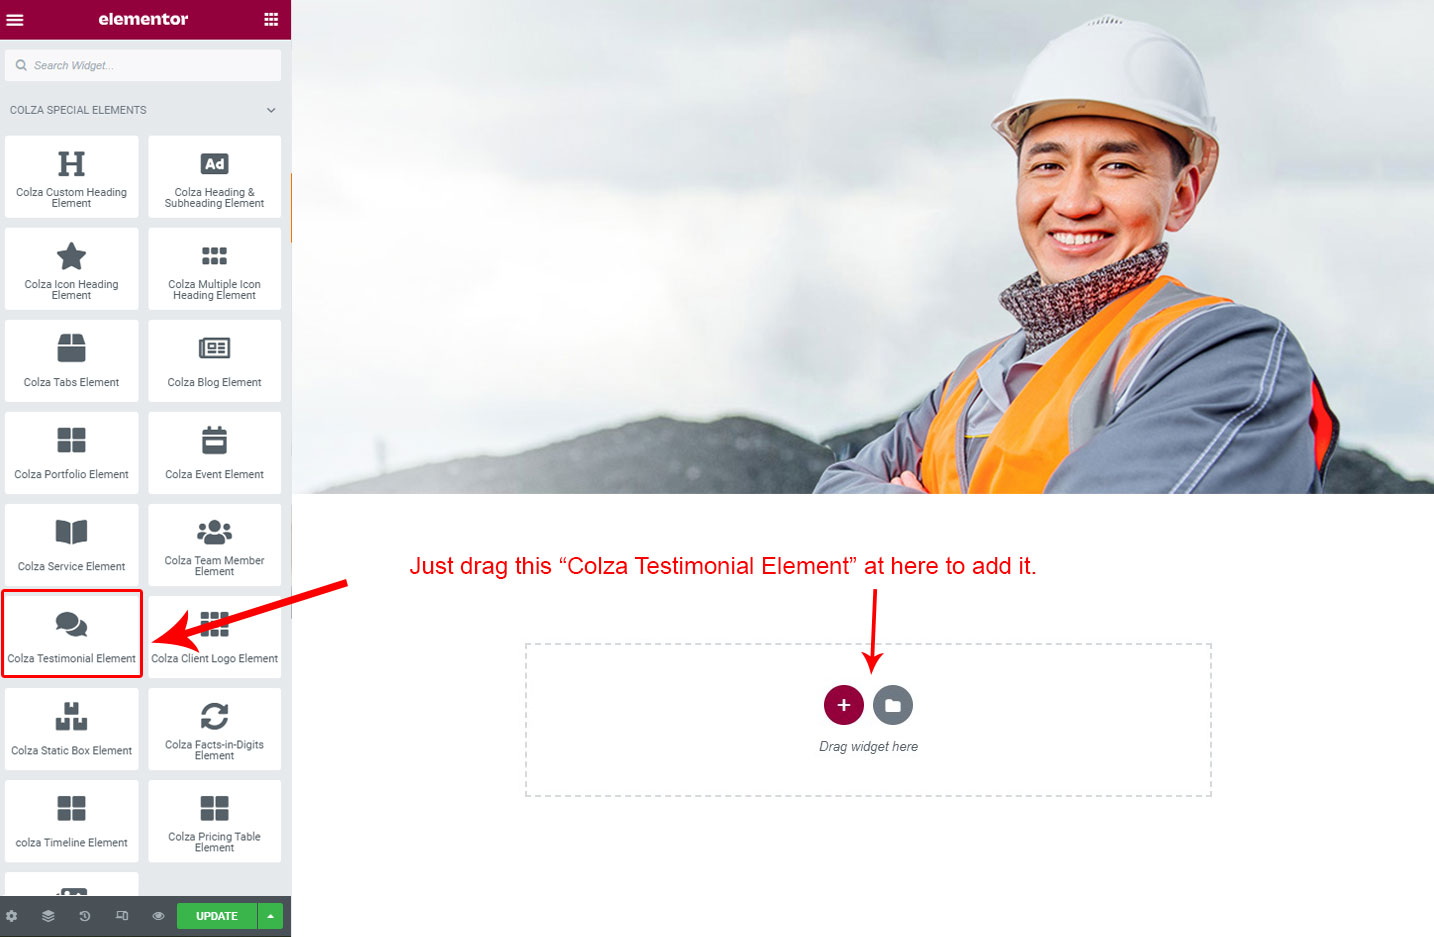Click the plus button to add section
The height and width of the screenshot is (937, 1434).
point(843,705)
